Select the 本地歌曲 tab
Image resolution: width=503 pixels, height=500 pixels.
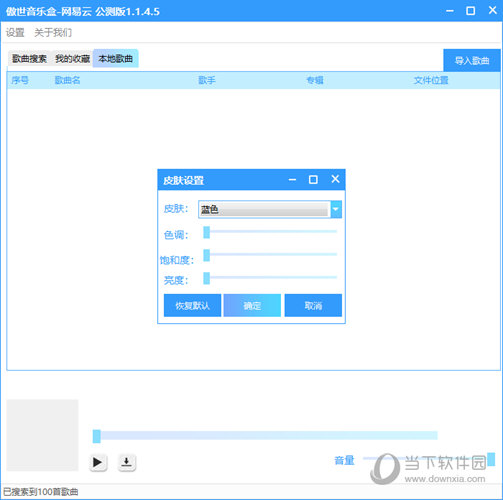pos(115,59)
